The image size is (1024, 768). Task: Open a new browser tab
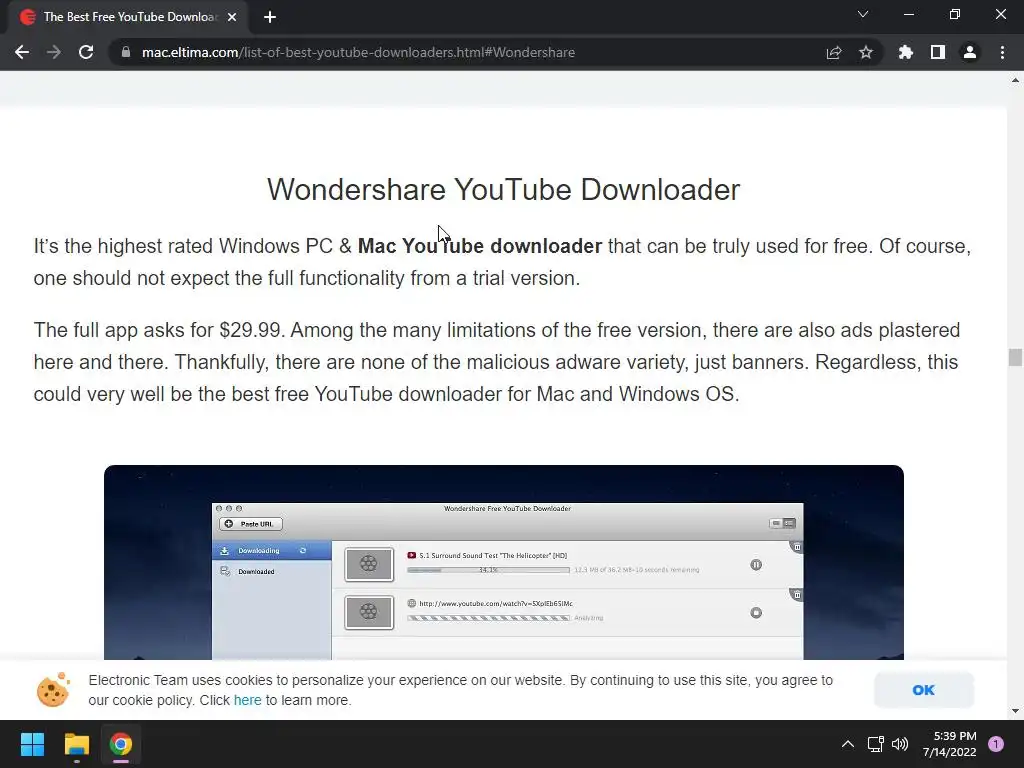point(270,17)
